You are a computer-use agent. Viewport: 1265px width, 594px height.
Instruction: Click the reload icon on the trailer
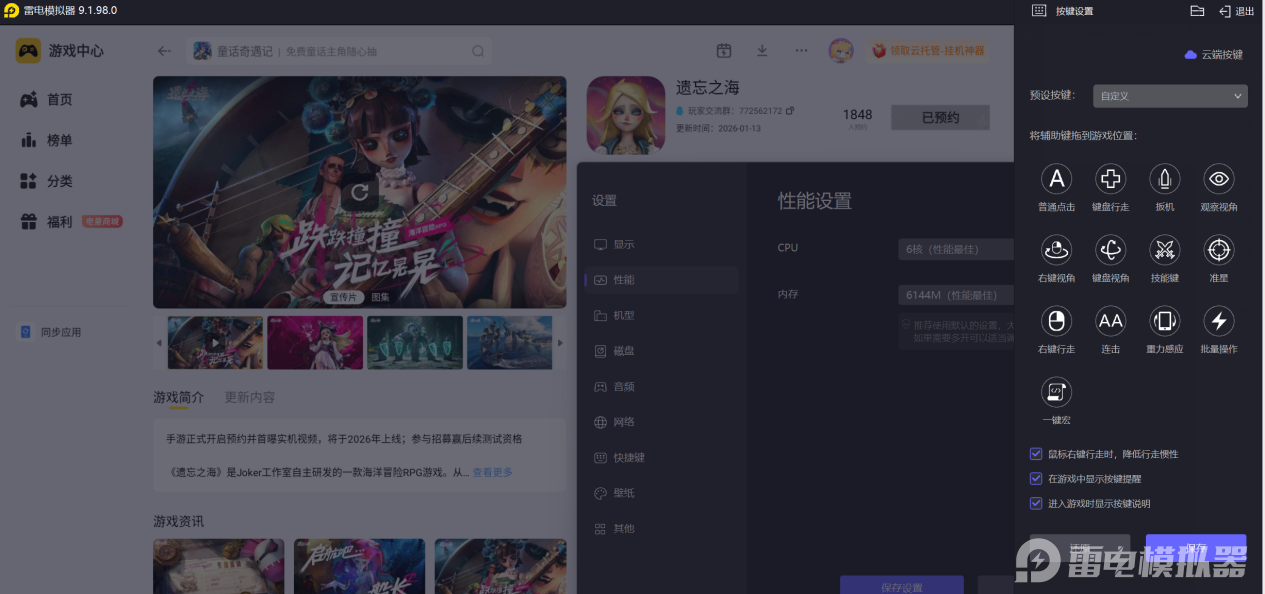[360, 192]
